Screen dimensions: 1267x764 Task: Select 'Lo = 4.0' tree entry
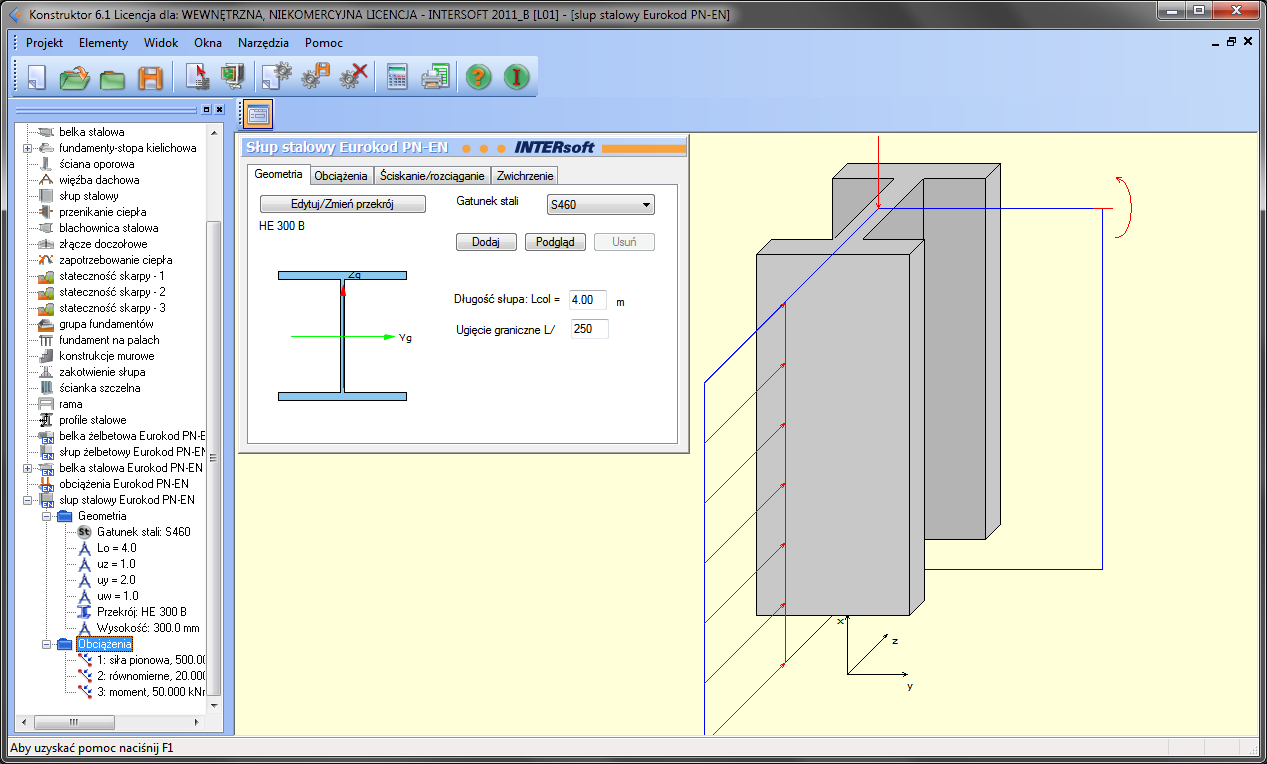pyautogui.click(x=117, y=548)
